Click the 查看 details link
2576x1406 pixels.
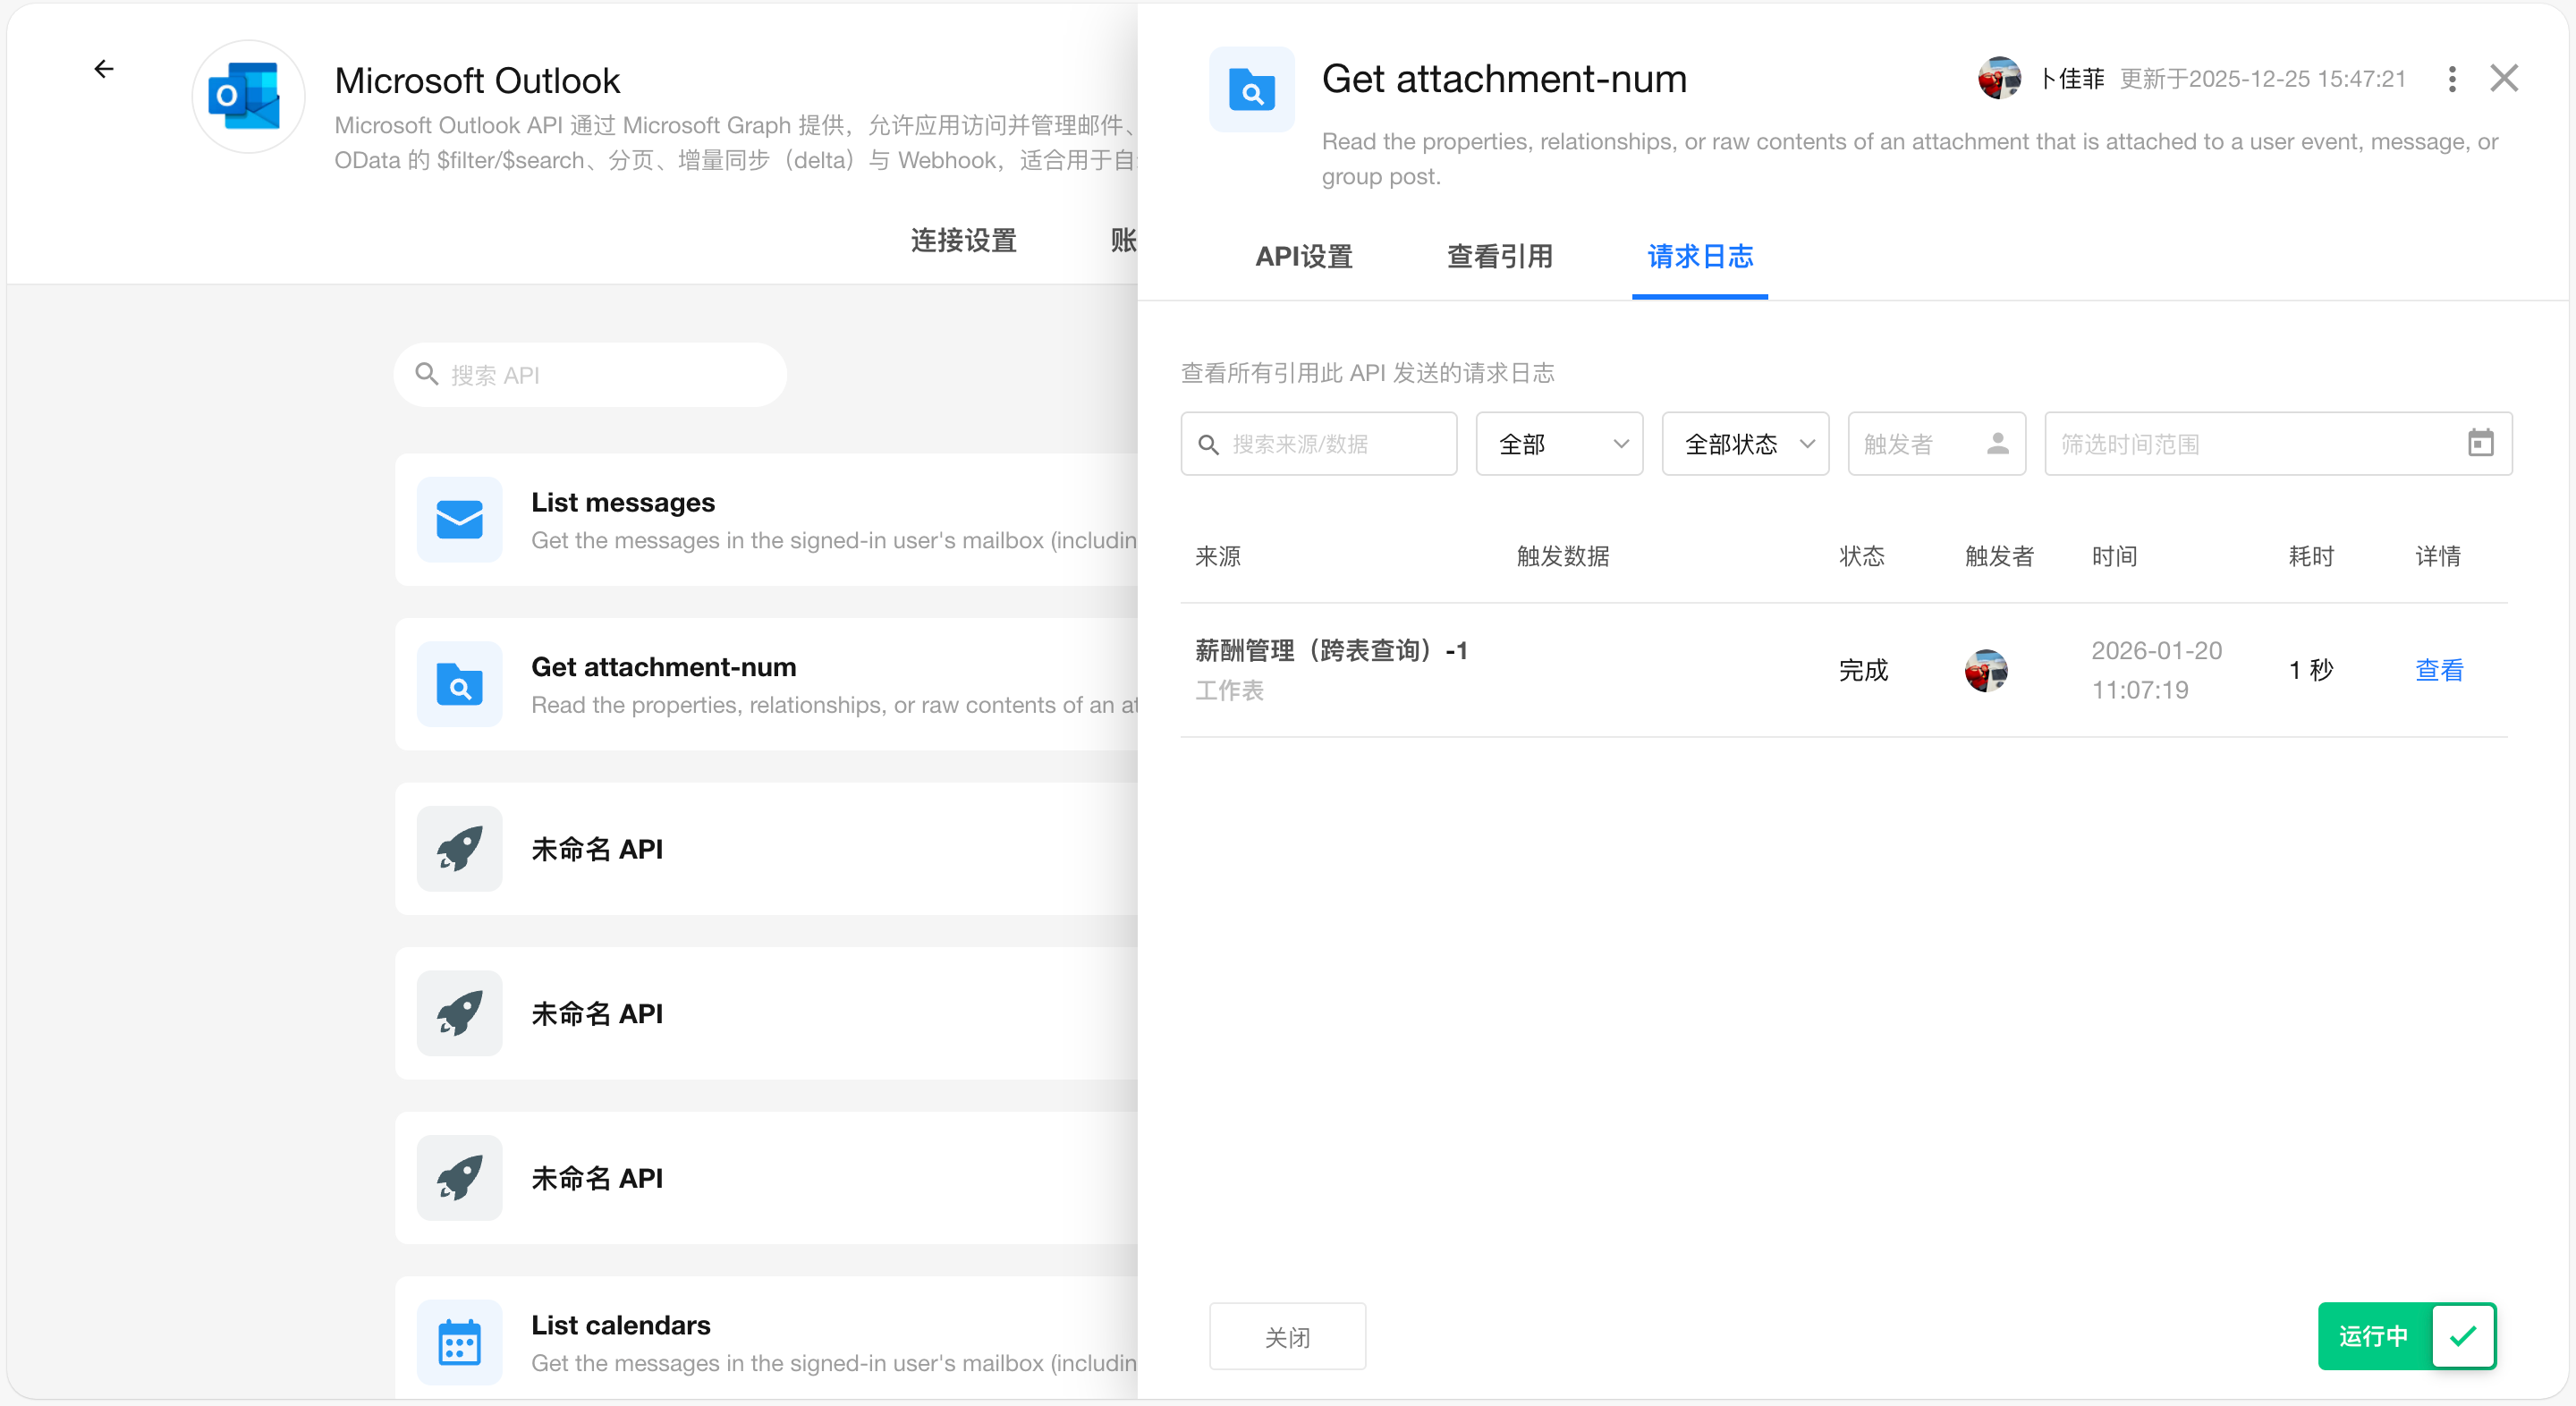coord(2438,670)
